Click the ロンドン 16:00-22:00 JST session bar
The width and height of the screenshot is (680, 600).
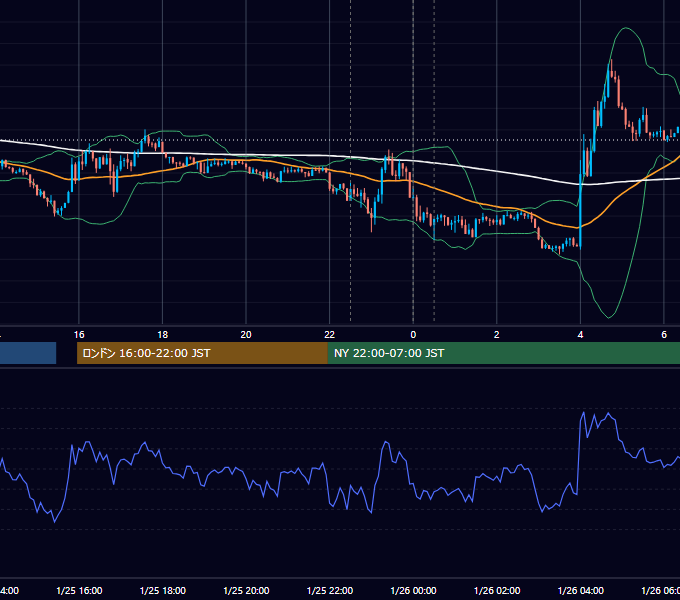pyautogui.click(x=202, y=353)
